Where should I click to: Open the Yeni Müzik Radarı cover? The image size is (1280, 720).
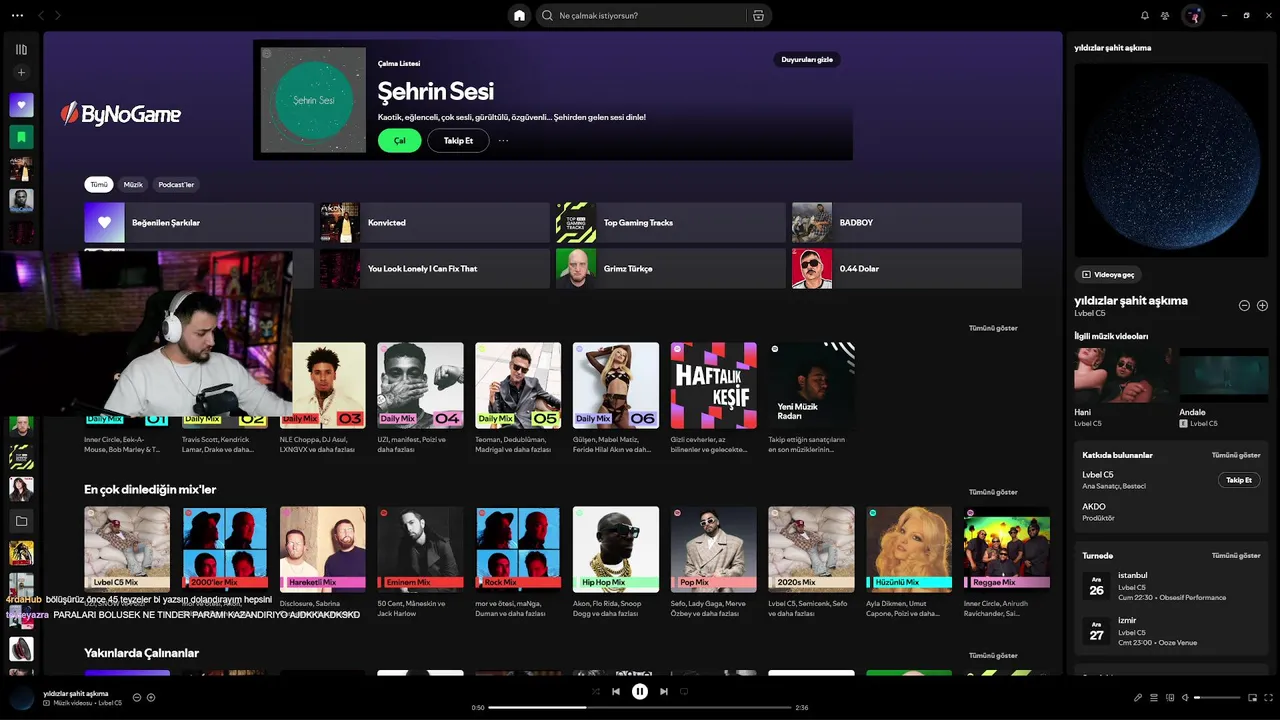click(811, 385)
